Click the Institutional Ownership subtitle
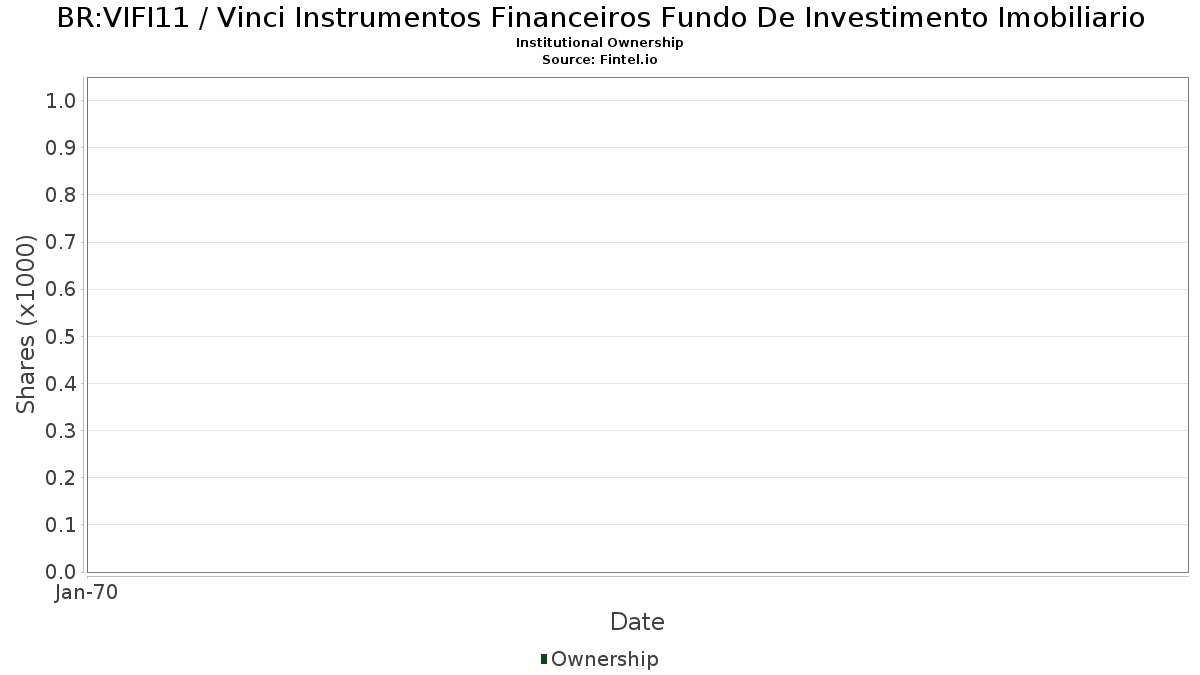This screenshot has width=1200, height=675. 600,43
